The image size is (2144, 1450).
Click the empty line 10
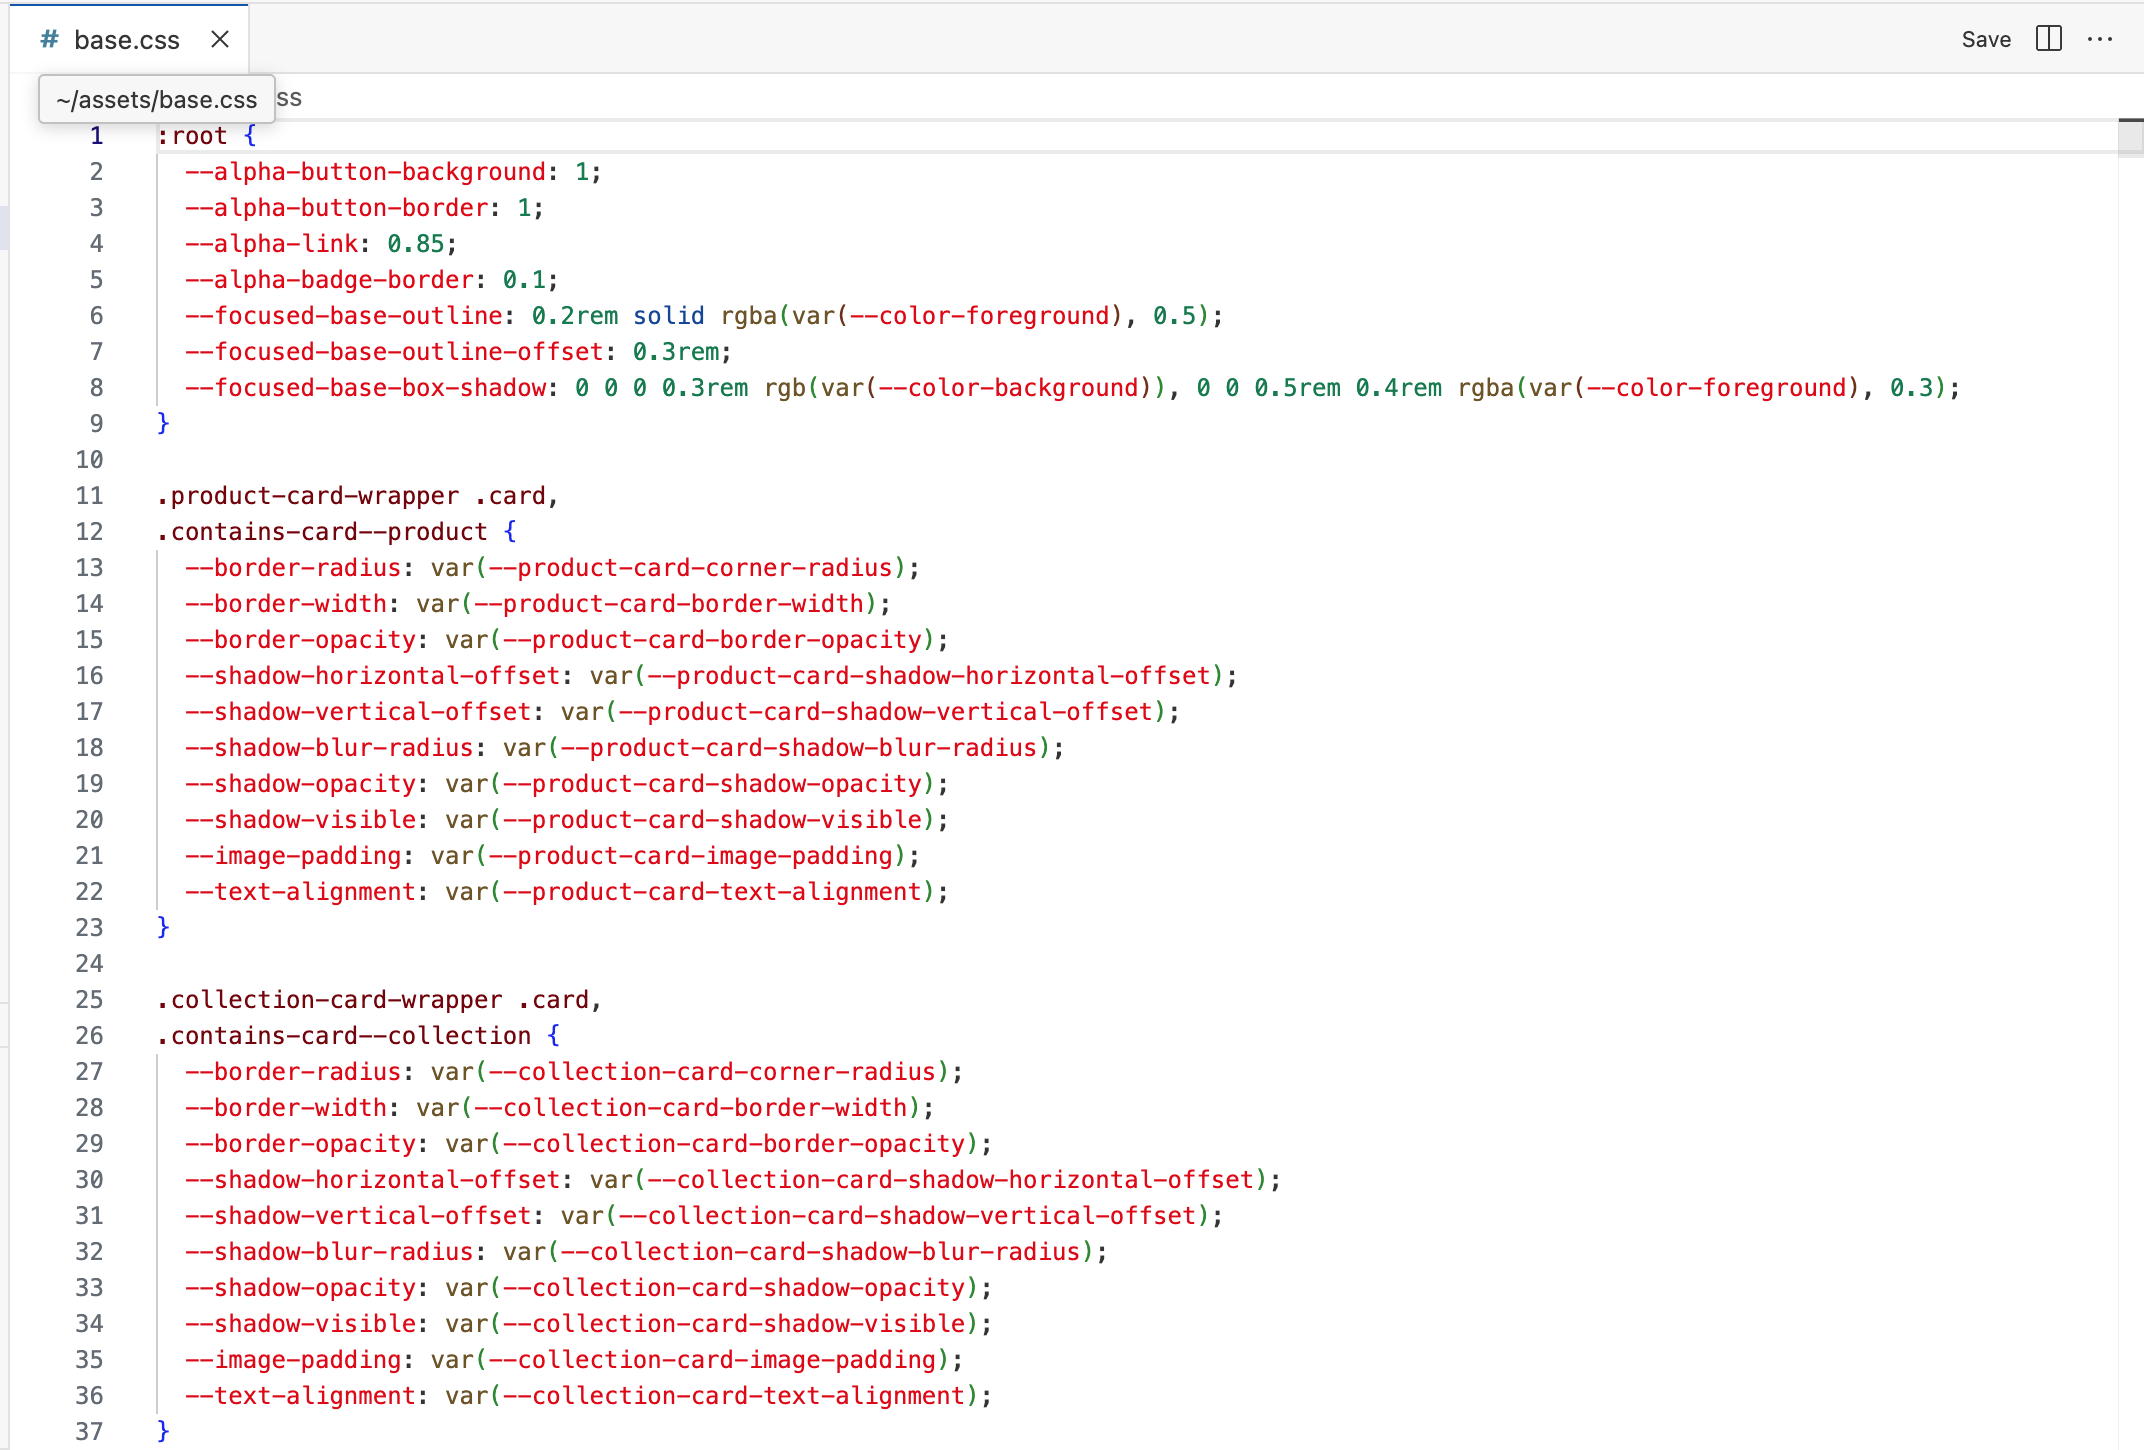coord(600,460)
